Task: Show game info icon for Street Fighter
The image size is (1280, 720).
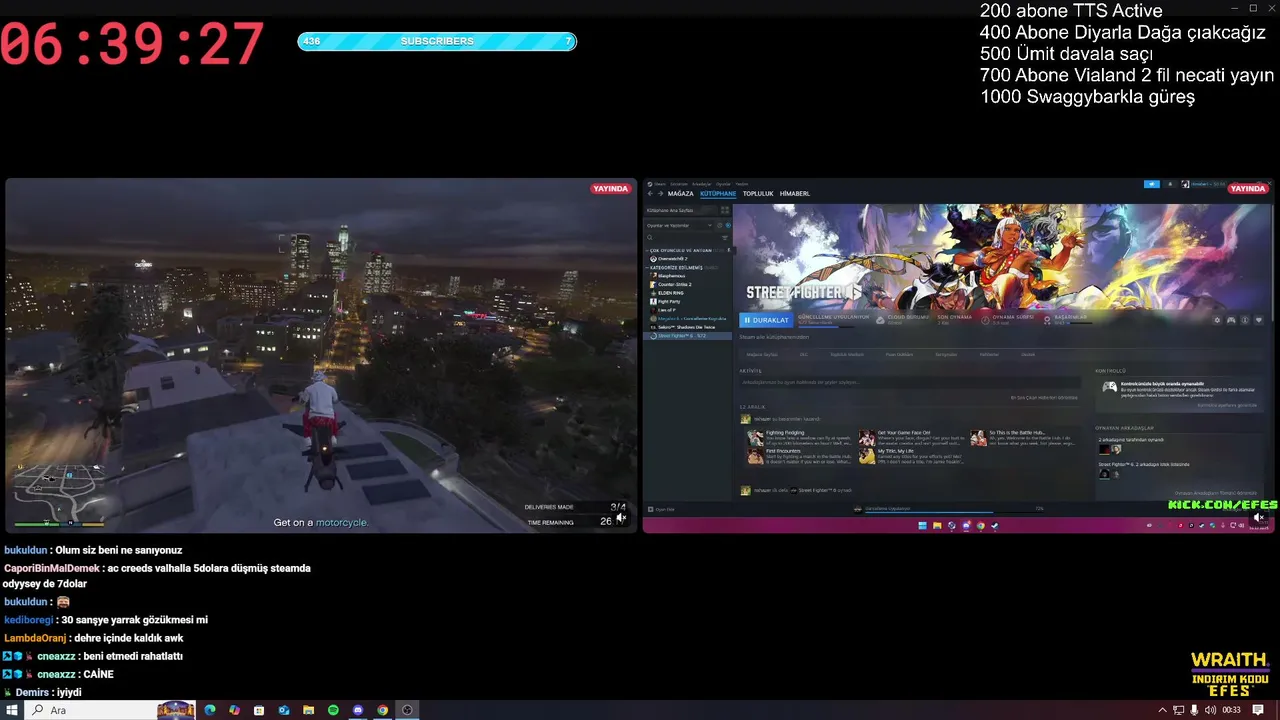Action: point(1245,320)
